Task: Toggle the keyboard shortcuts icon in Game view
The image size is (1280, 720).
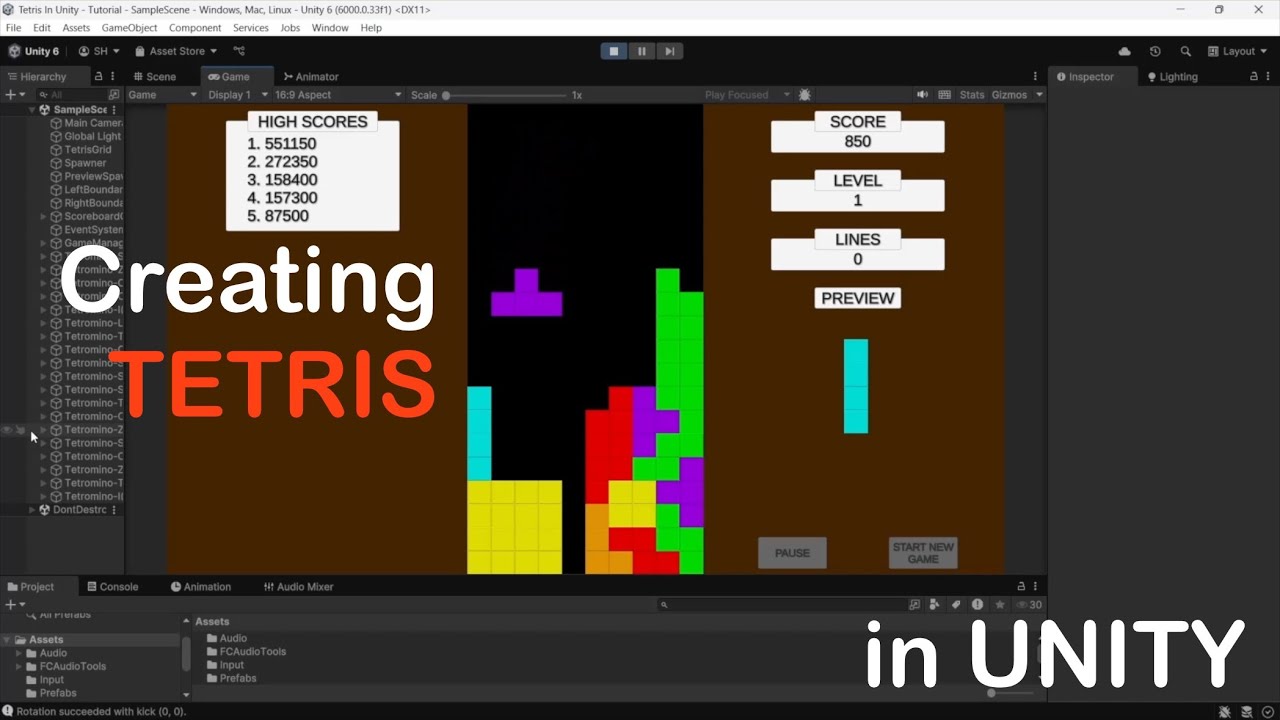Action: 945,95
